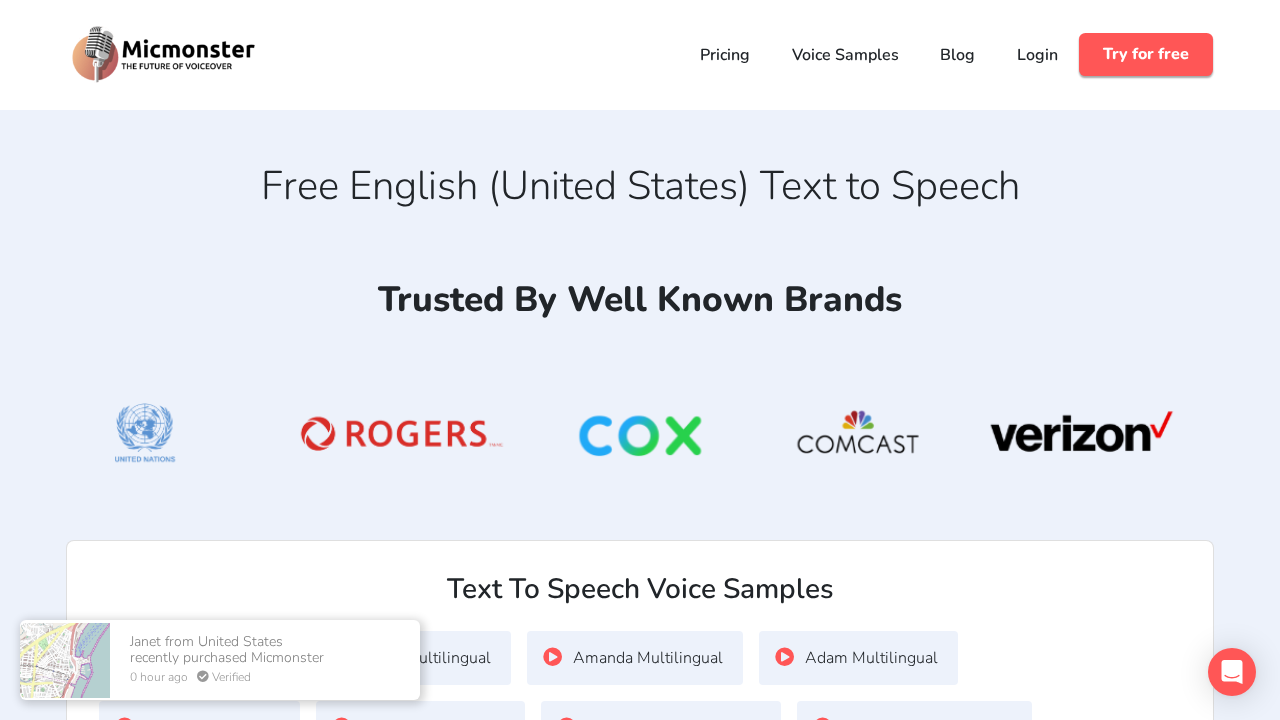
Task: Click the Cox brand logo
Action: pos(640,436)
